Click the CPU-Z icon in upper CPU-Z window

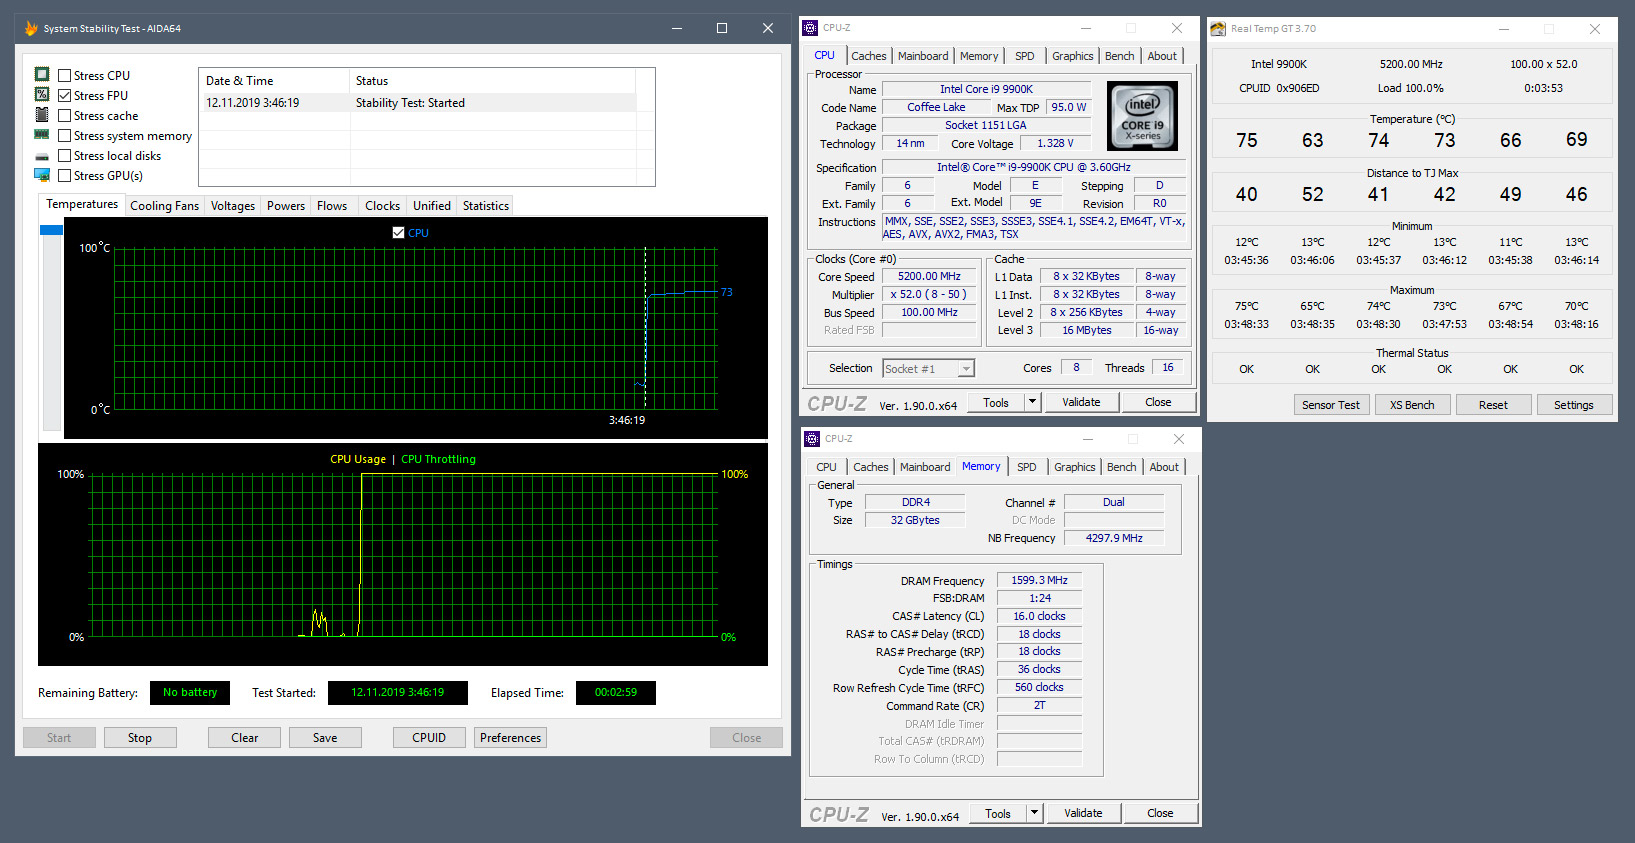tap(811, 28)
